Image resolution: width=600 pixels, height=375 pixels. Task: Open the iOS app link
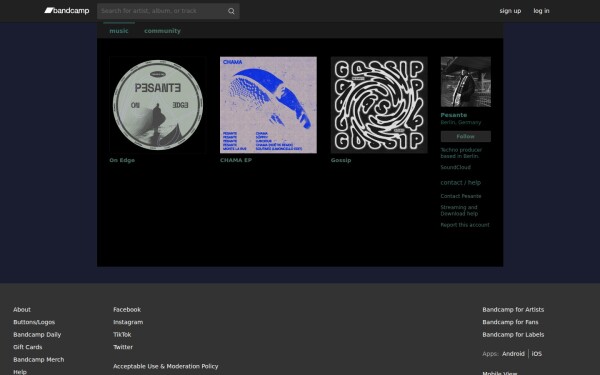pyautogui.click(x=536, y=354)
